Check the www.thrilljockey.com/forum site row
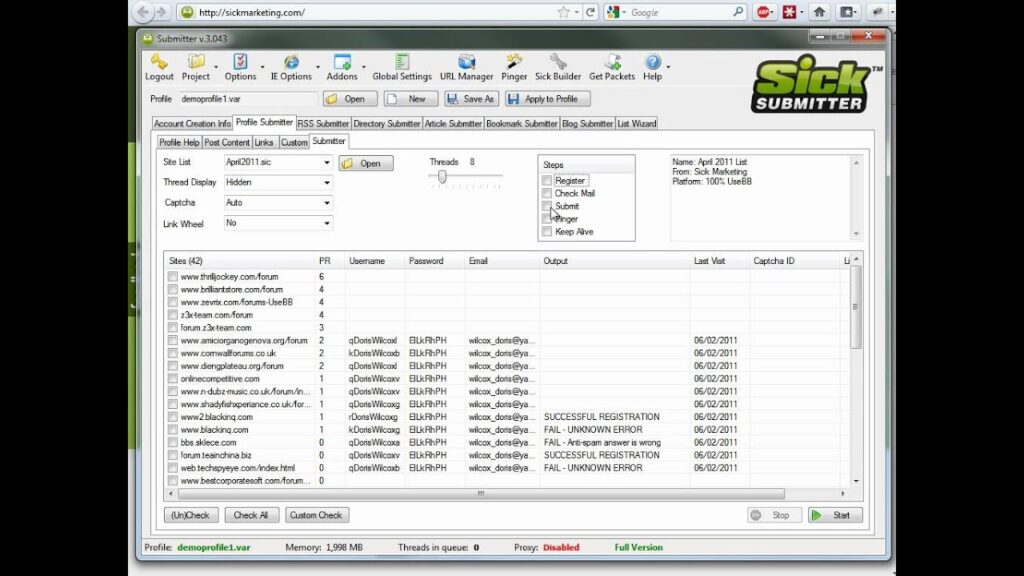Screen dimensions: 1024x576 (172, 276)
